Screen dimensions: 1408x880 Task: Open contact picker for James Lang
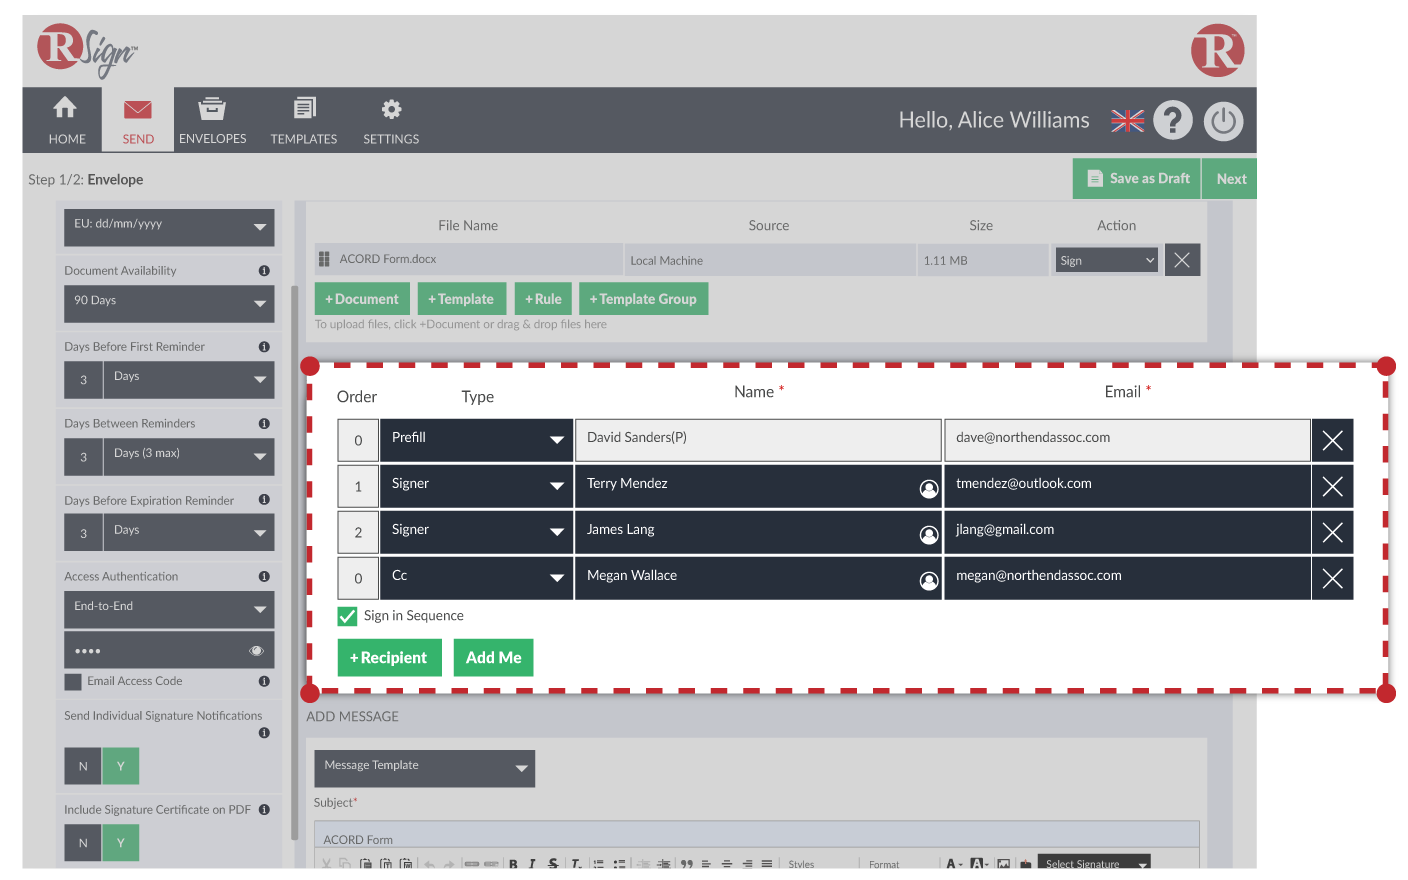(928, 534)
